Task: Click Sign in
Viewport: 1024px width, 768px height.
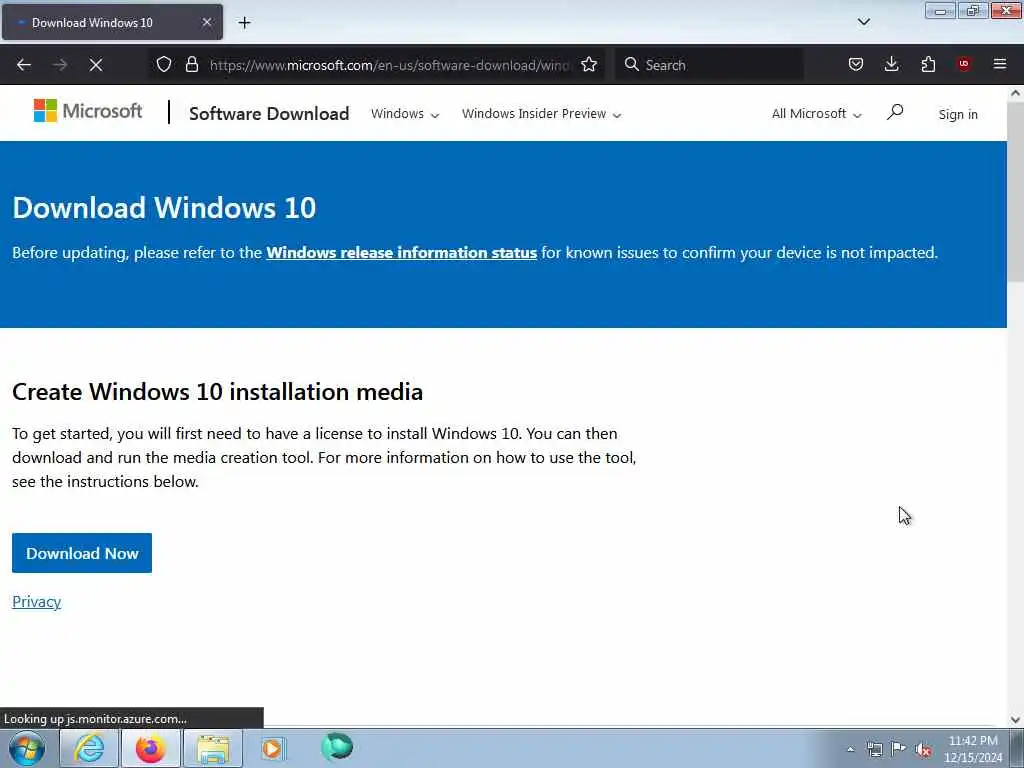Action: coord(958,114)
